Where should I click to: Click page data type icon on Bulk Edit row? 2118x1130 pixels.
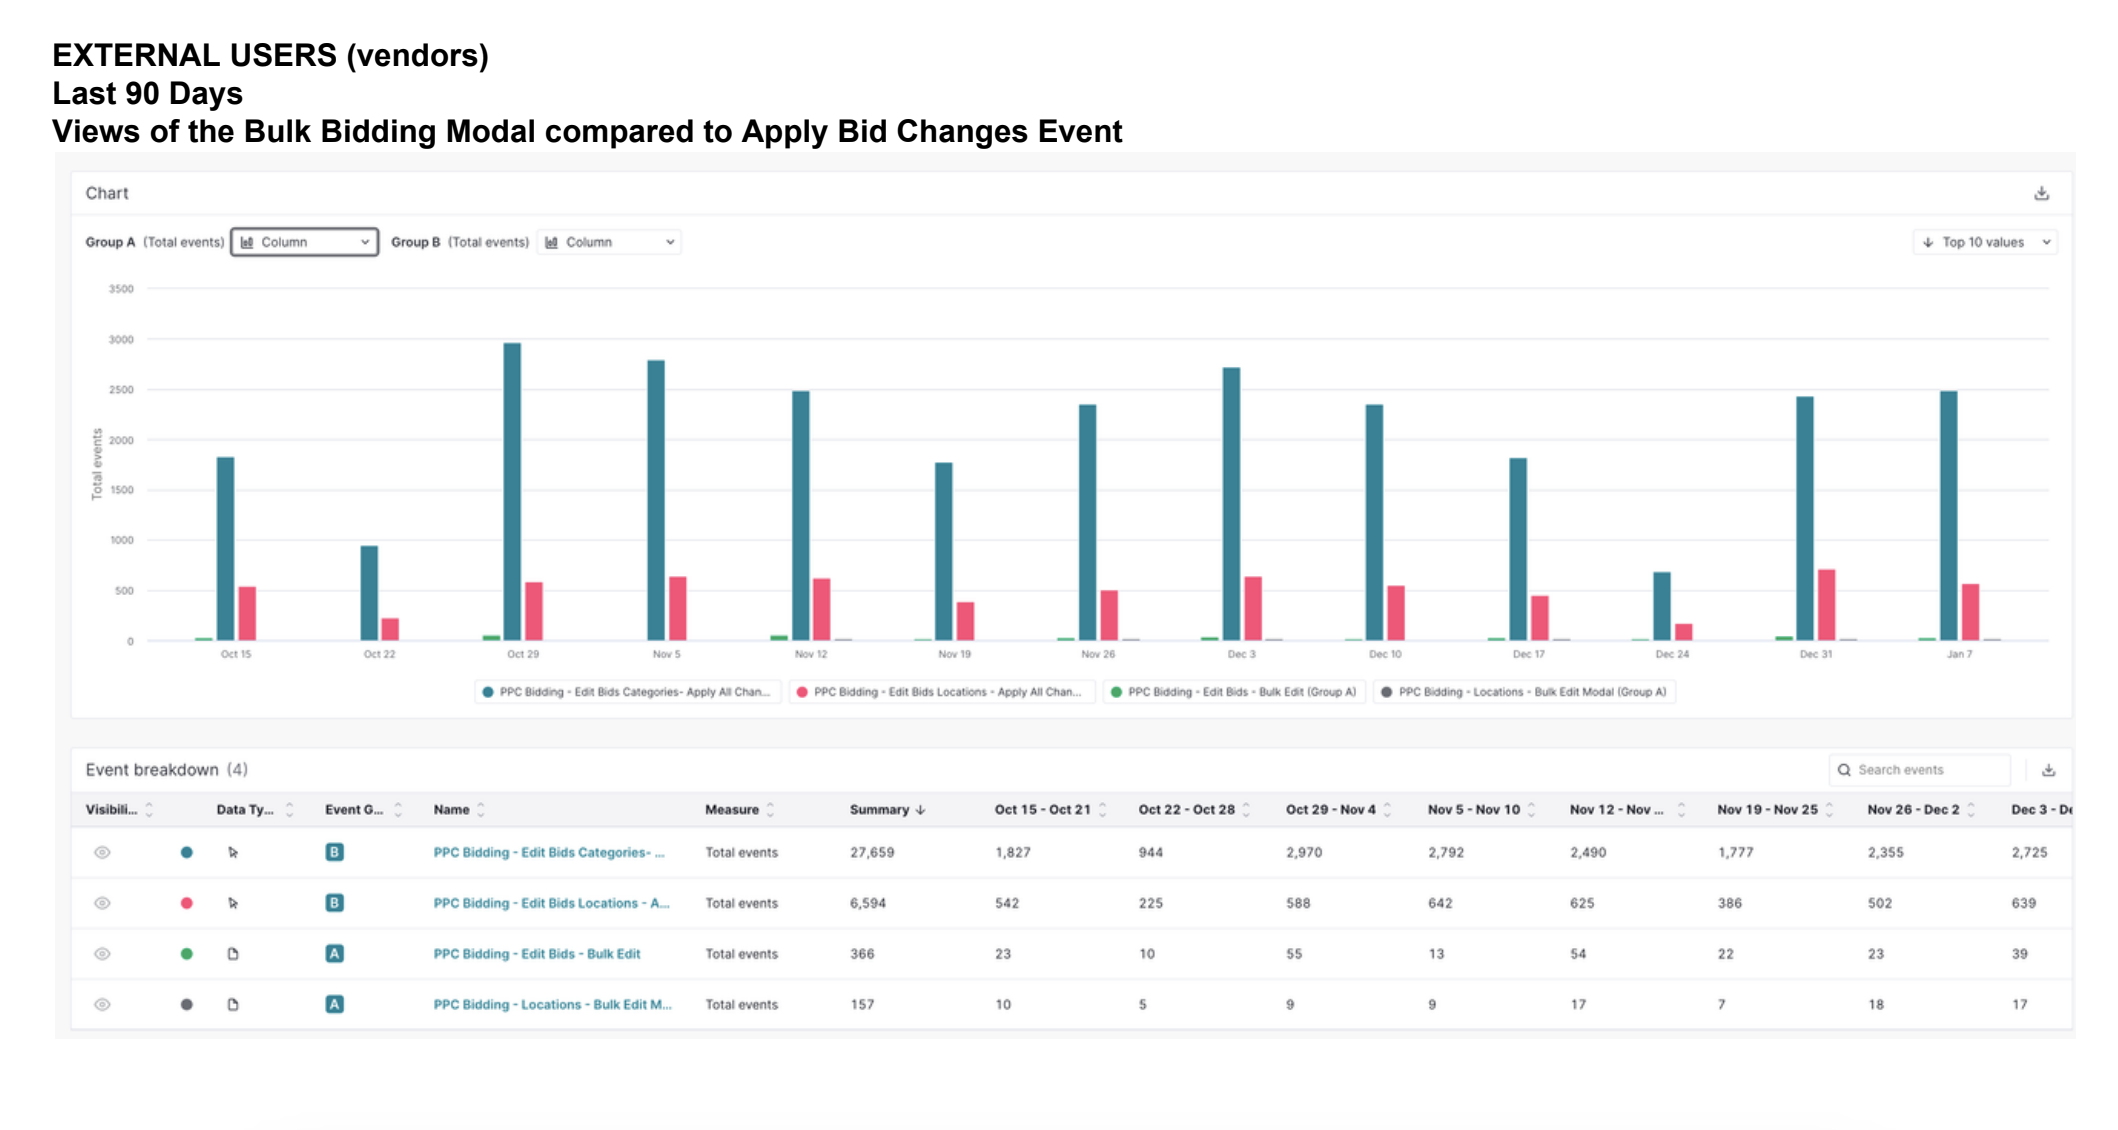click(233, 953)
